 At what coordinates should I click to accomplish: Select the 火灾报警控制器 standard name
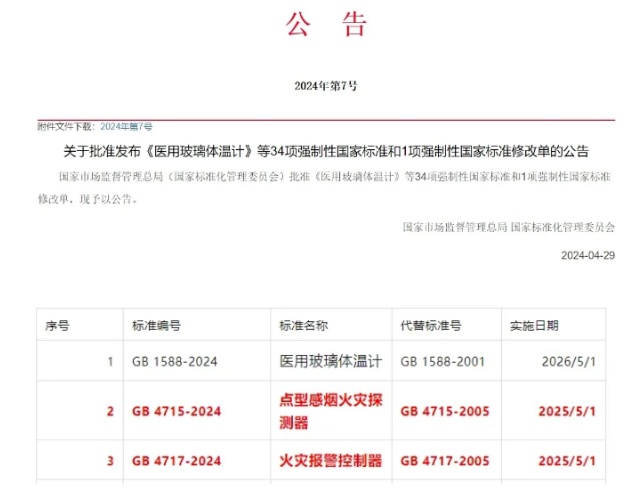(330, 461)
